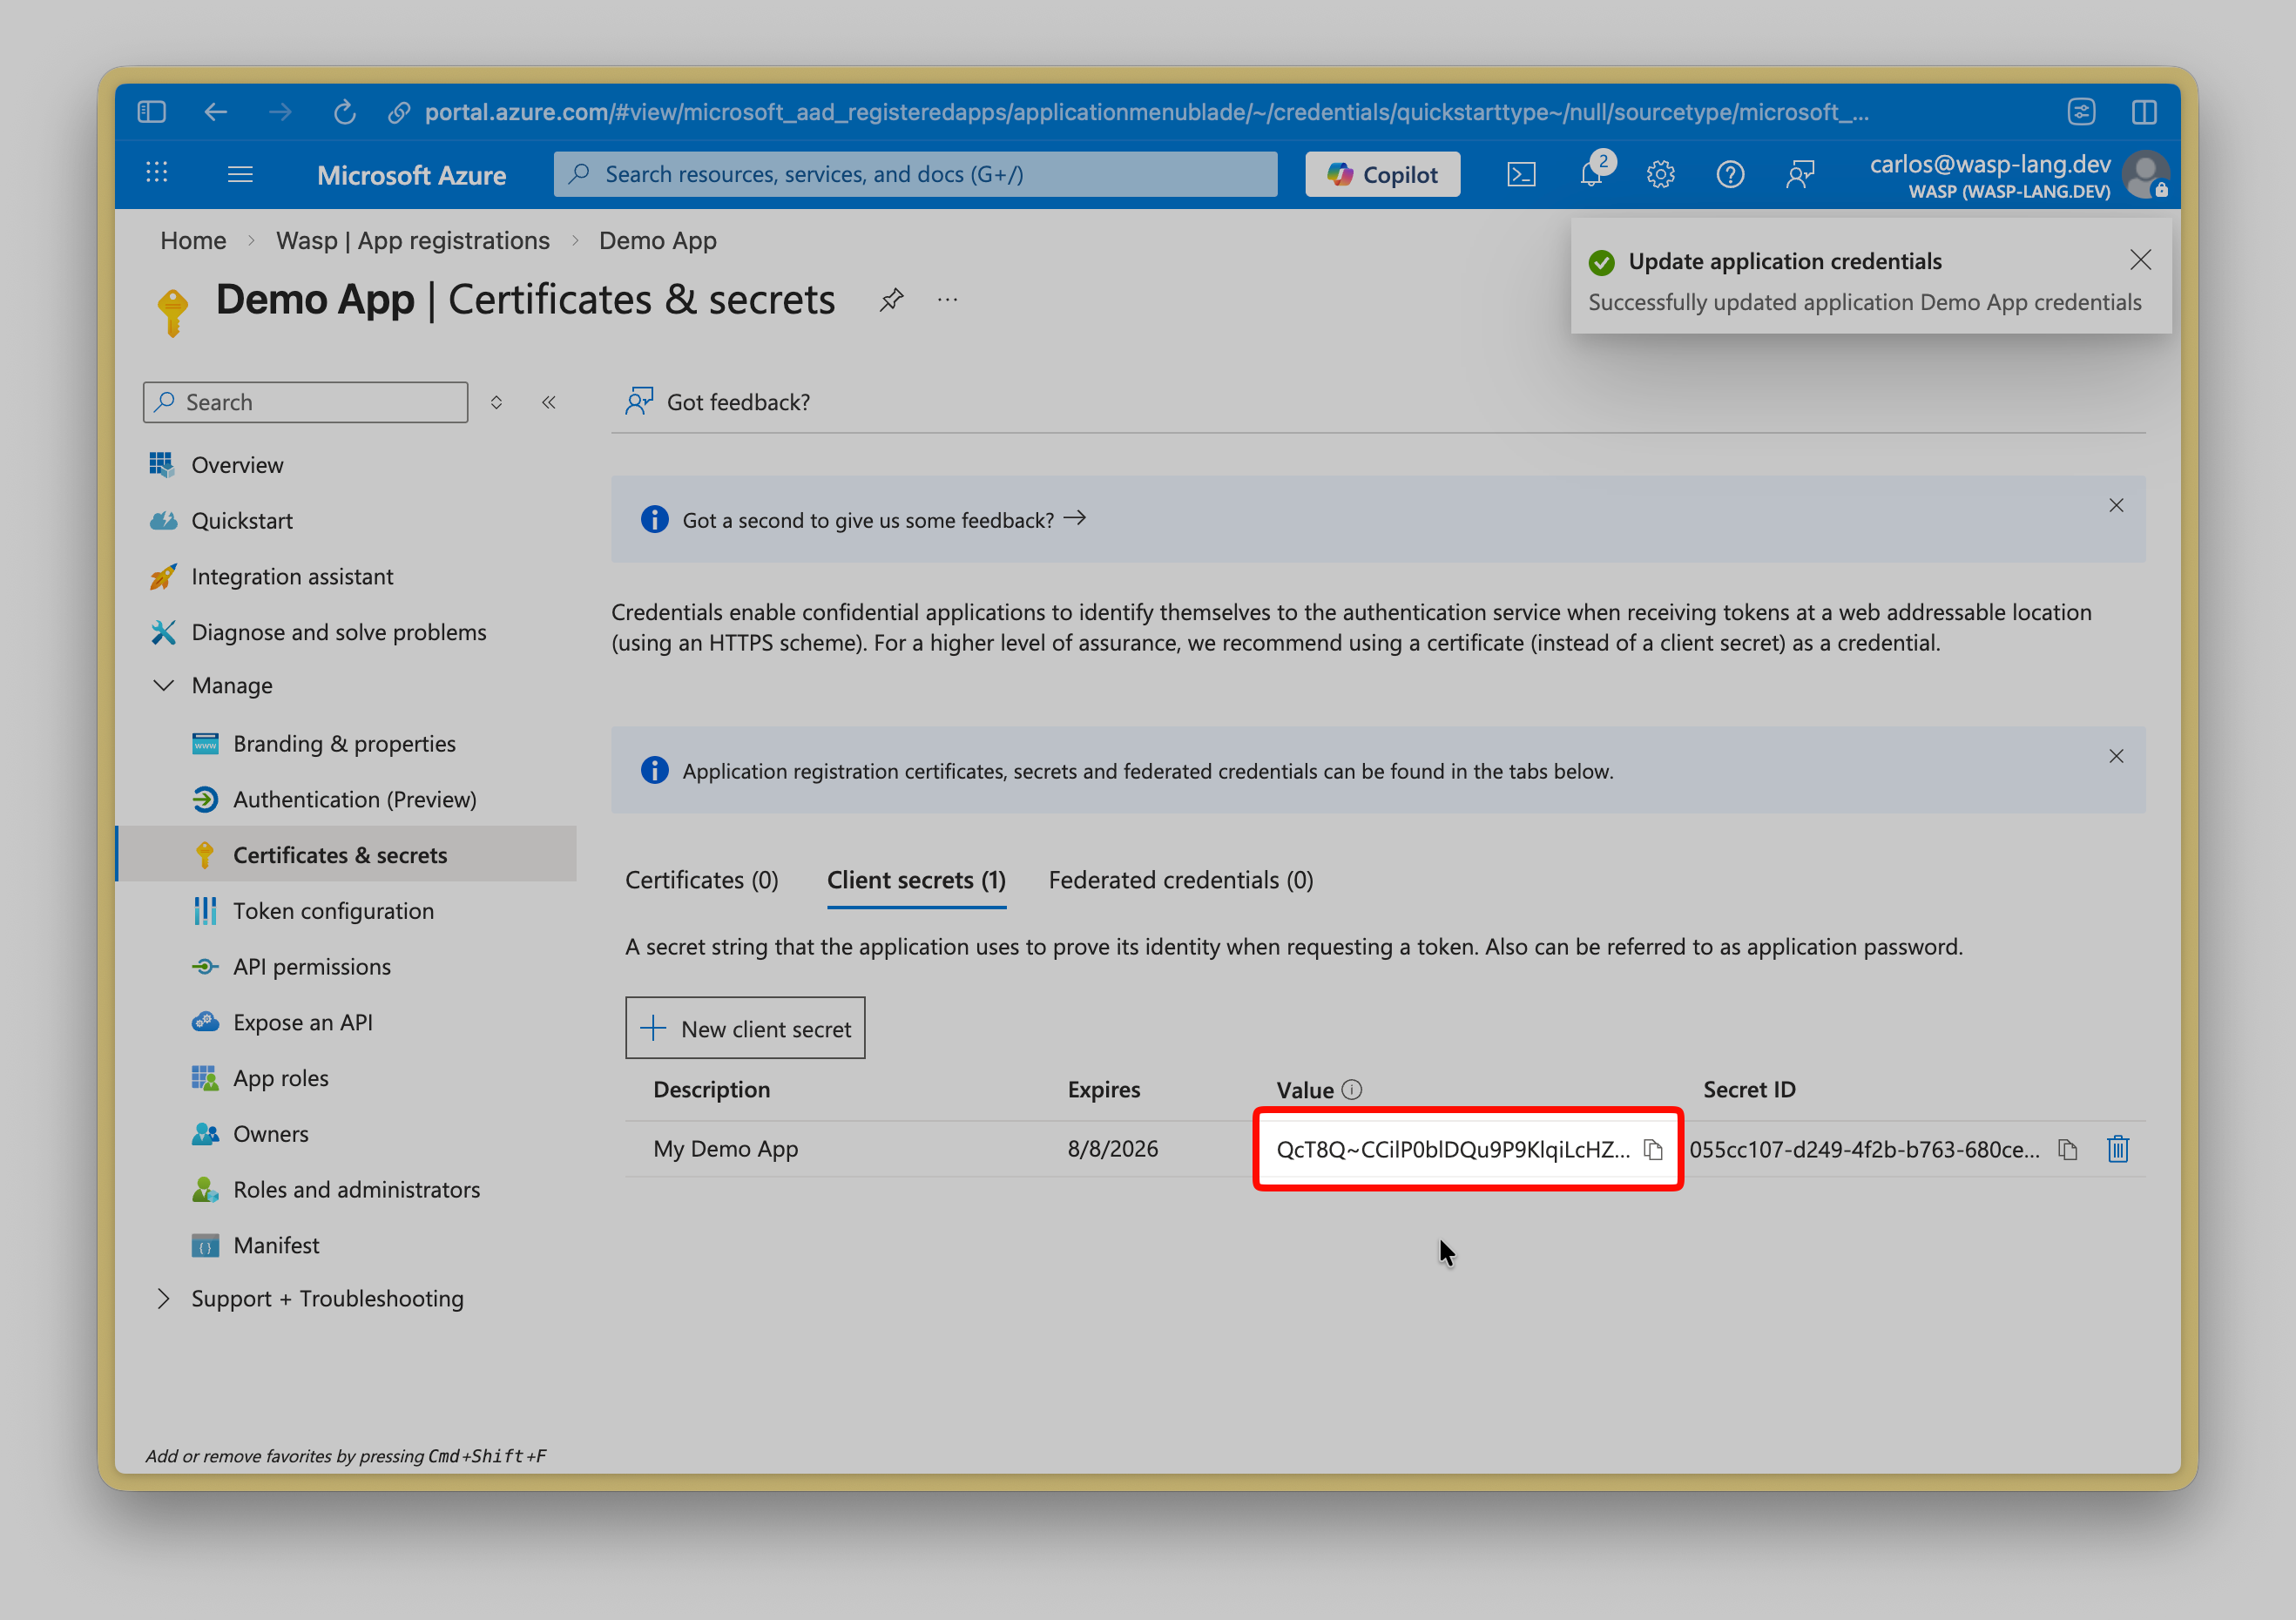Open Copilot in the Azure portal

(x=1382, y=174)
